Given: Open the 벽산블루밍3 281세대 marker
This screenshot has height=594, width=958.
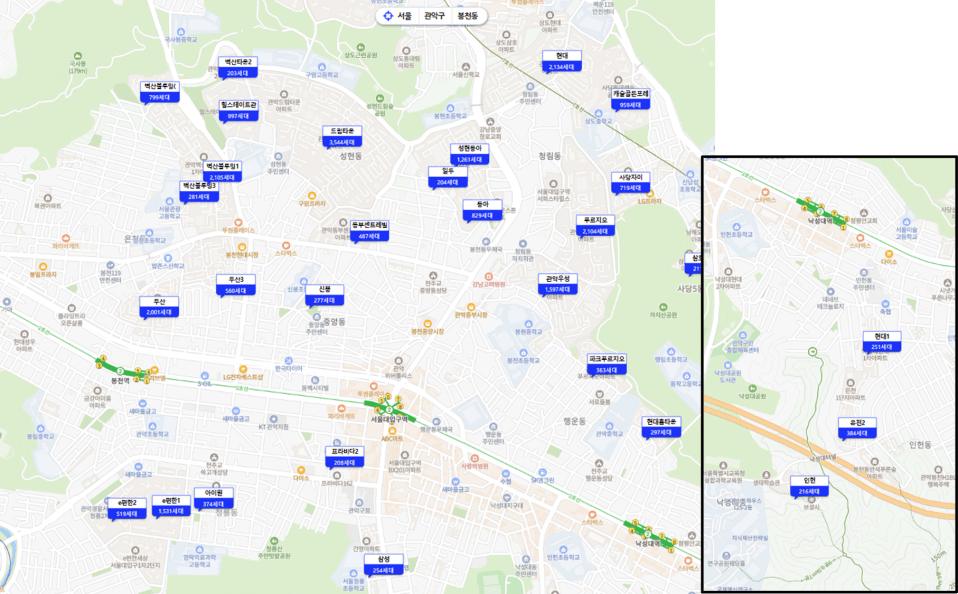Looking at the screenshot, I should [199, 191].
